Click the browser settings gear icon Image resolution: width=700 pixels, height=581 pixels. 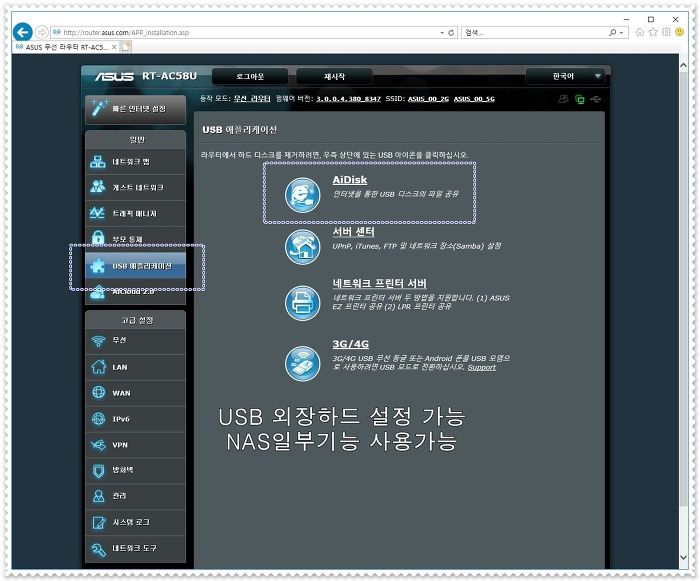tap(667, 32)
